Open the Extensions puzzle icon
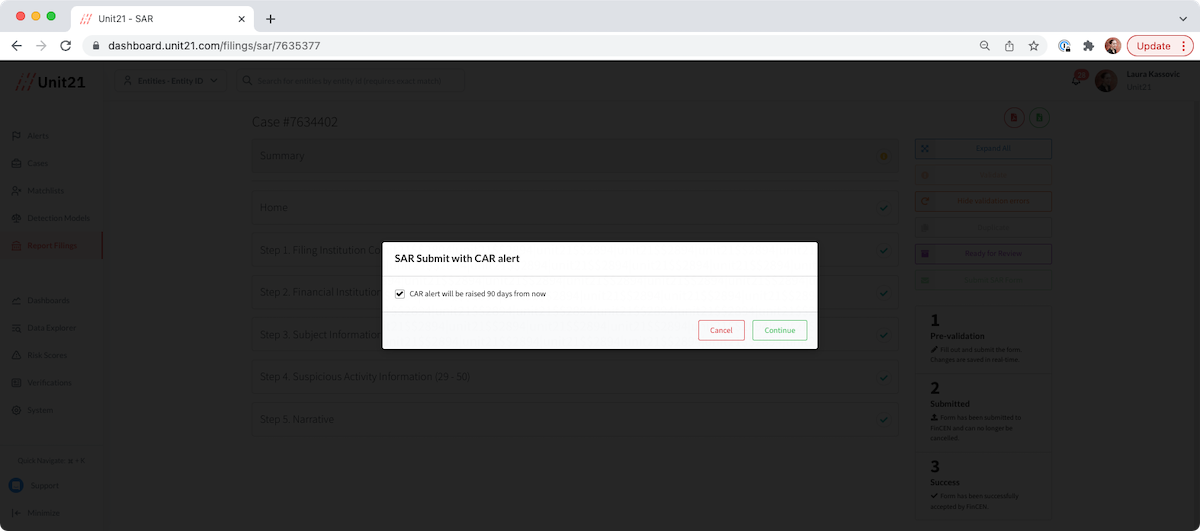1200x531 pixels. [1089, 46]
